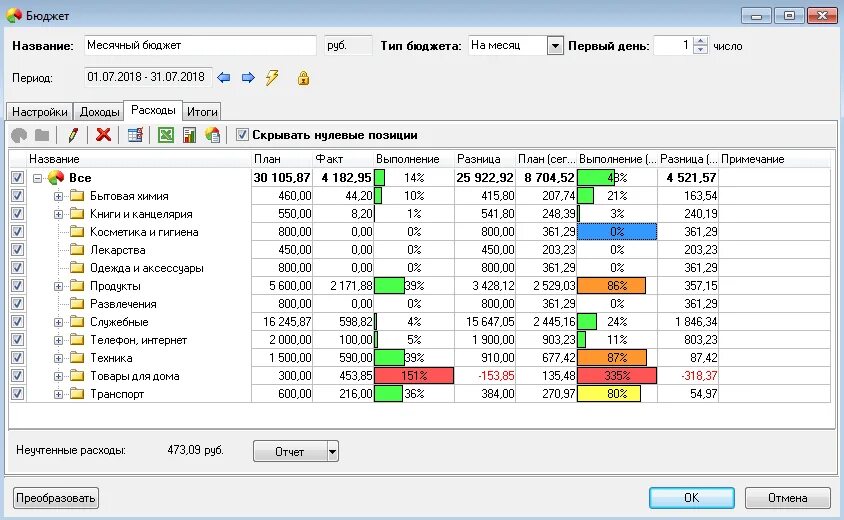Uncheck the Все row checkbox
The height and width of the screenshot is (520, 844).
(x=17, y=178)
